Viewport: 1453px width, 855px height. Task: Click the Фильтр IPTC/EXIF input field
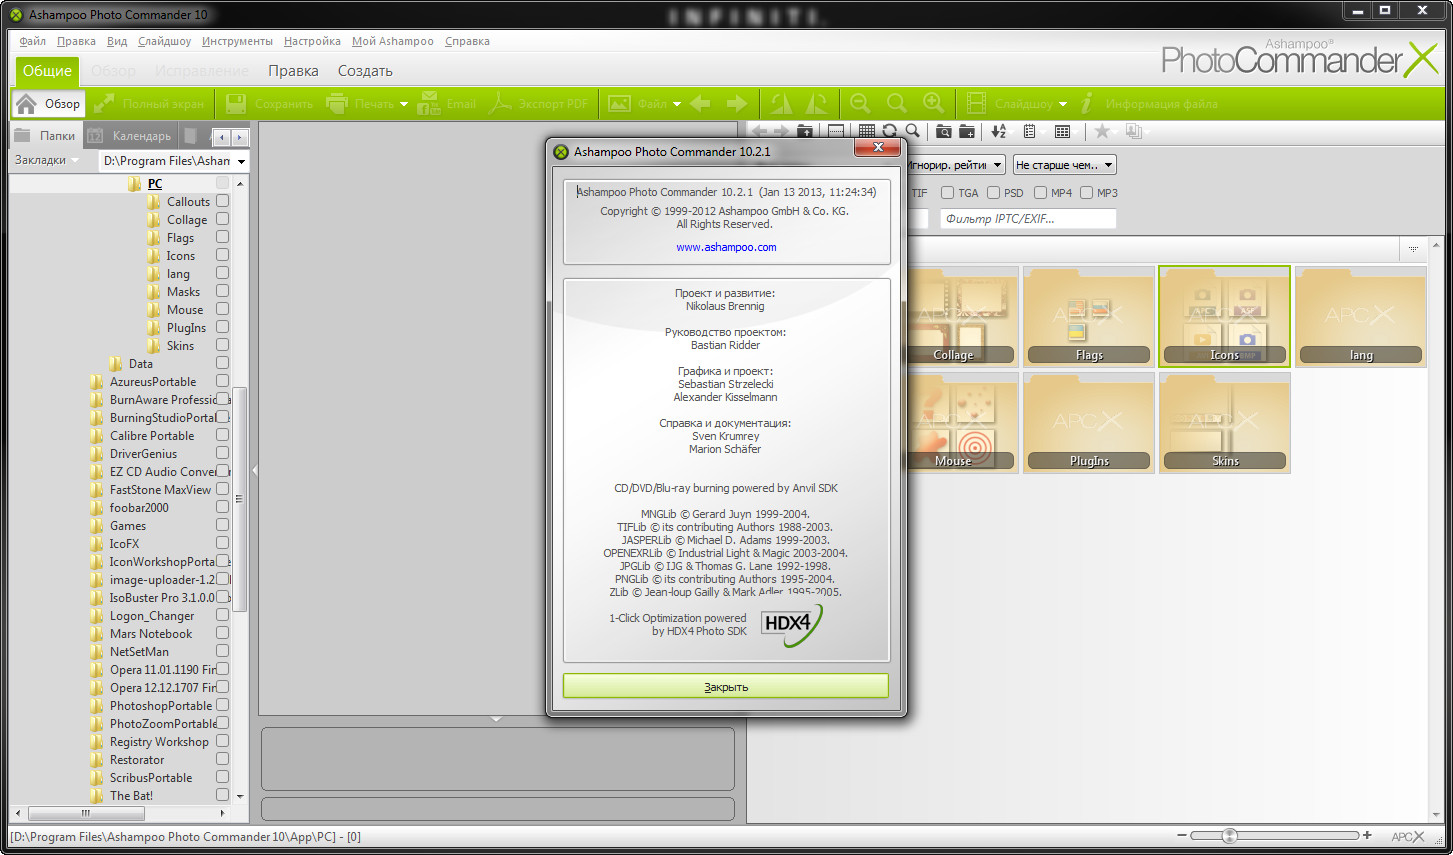click(x=1028, y=218)
